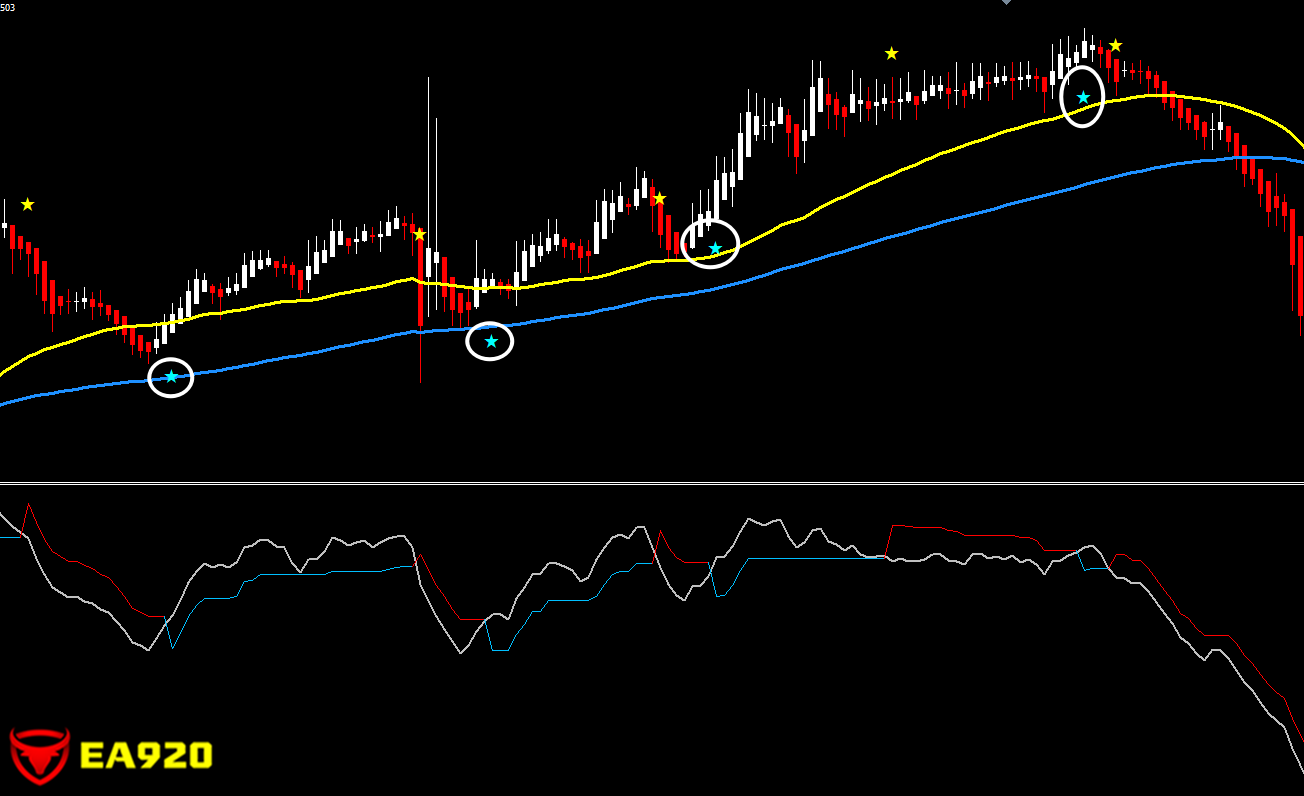Select the last red candle at chart's right edge
Viewport: 1304px width, 796px height.
pyautogui.click(x=1299, y=275)
